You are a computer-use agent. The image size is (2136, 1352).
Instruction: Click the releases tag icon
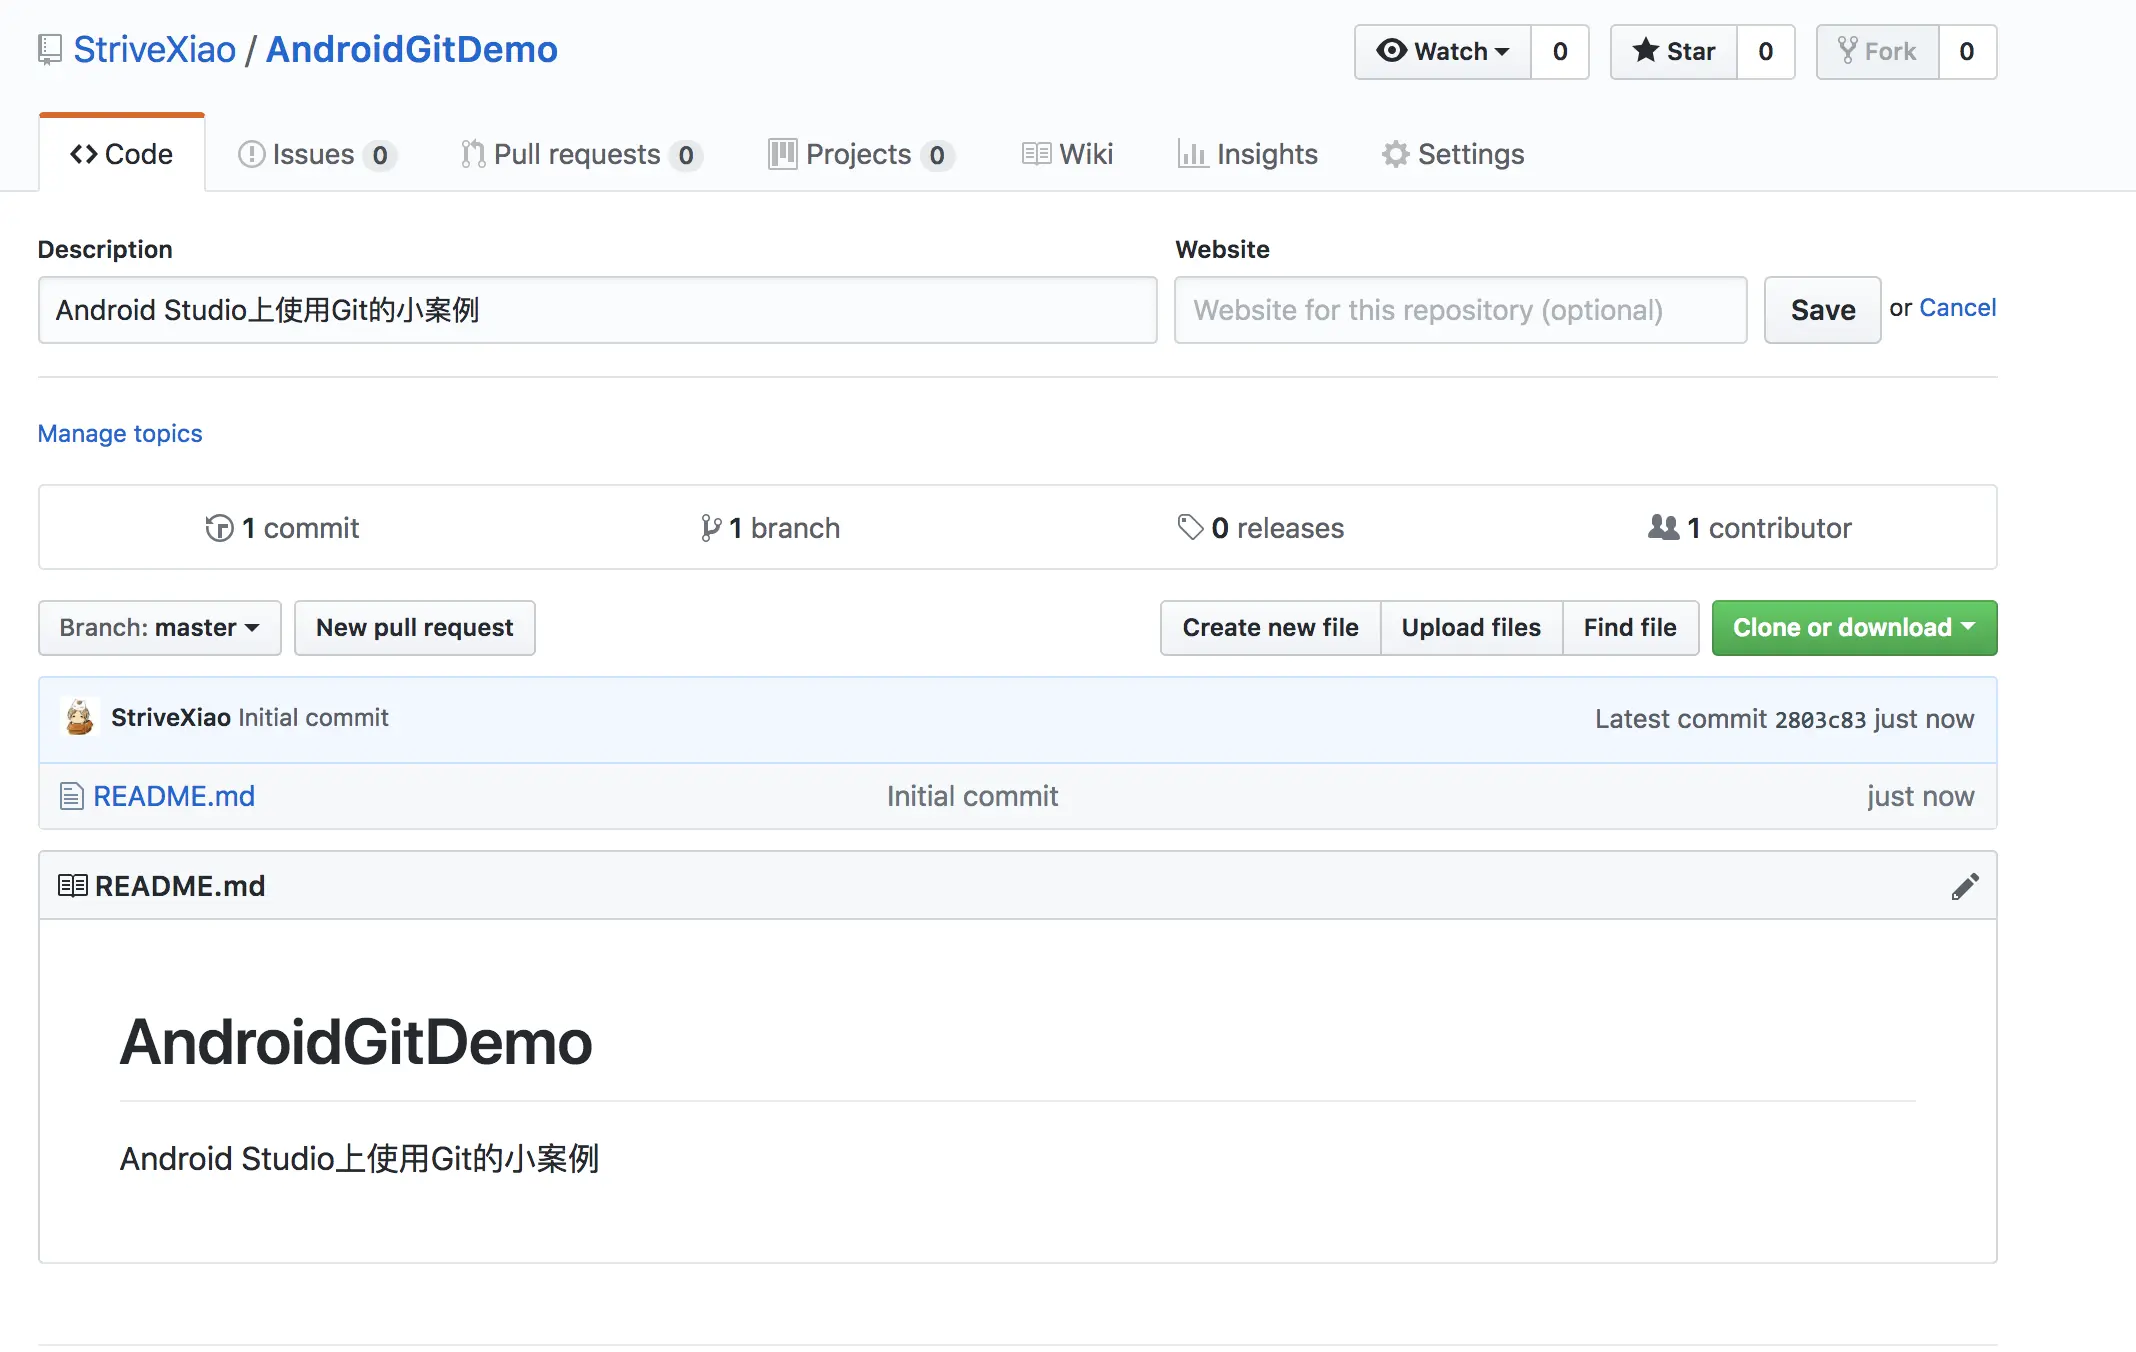[1190, 527]
